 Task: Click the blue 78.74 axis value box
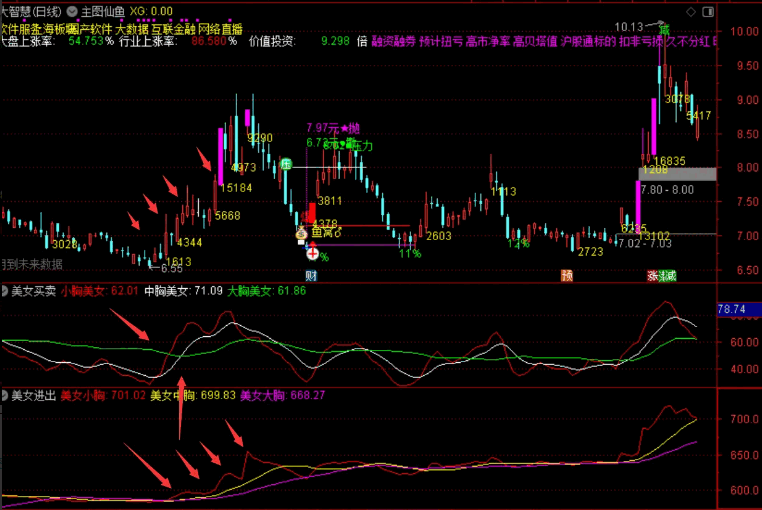pos(739,309)
